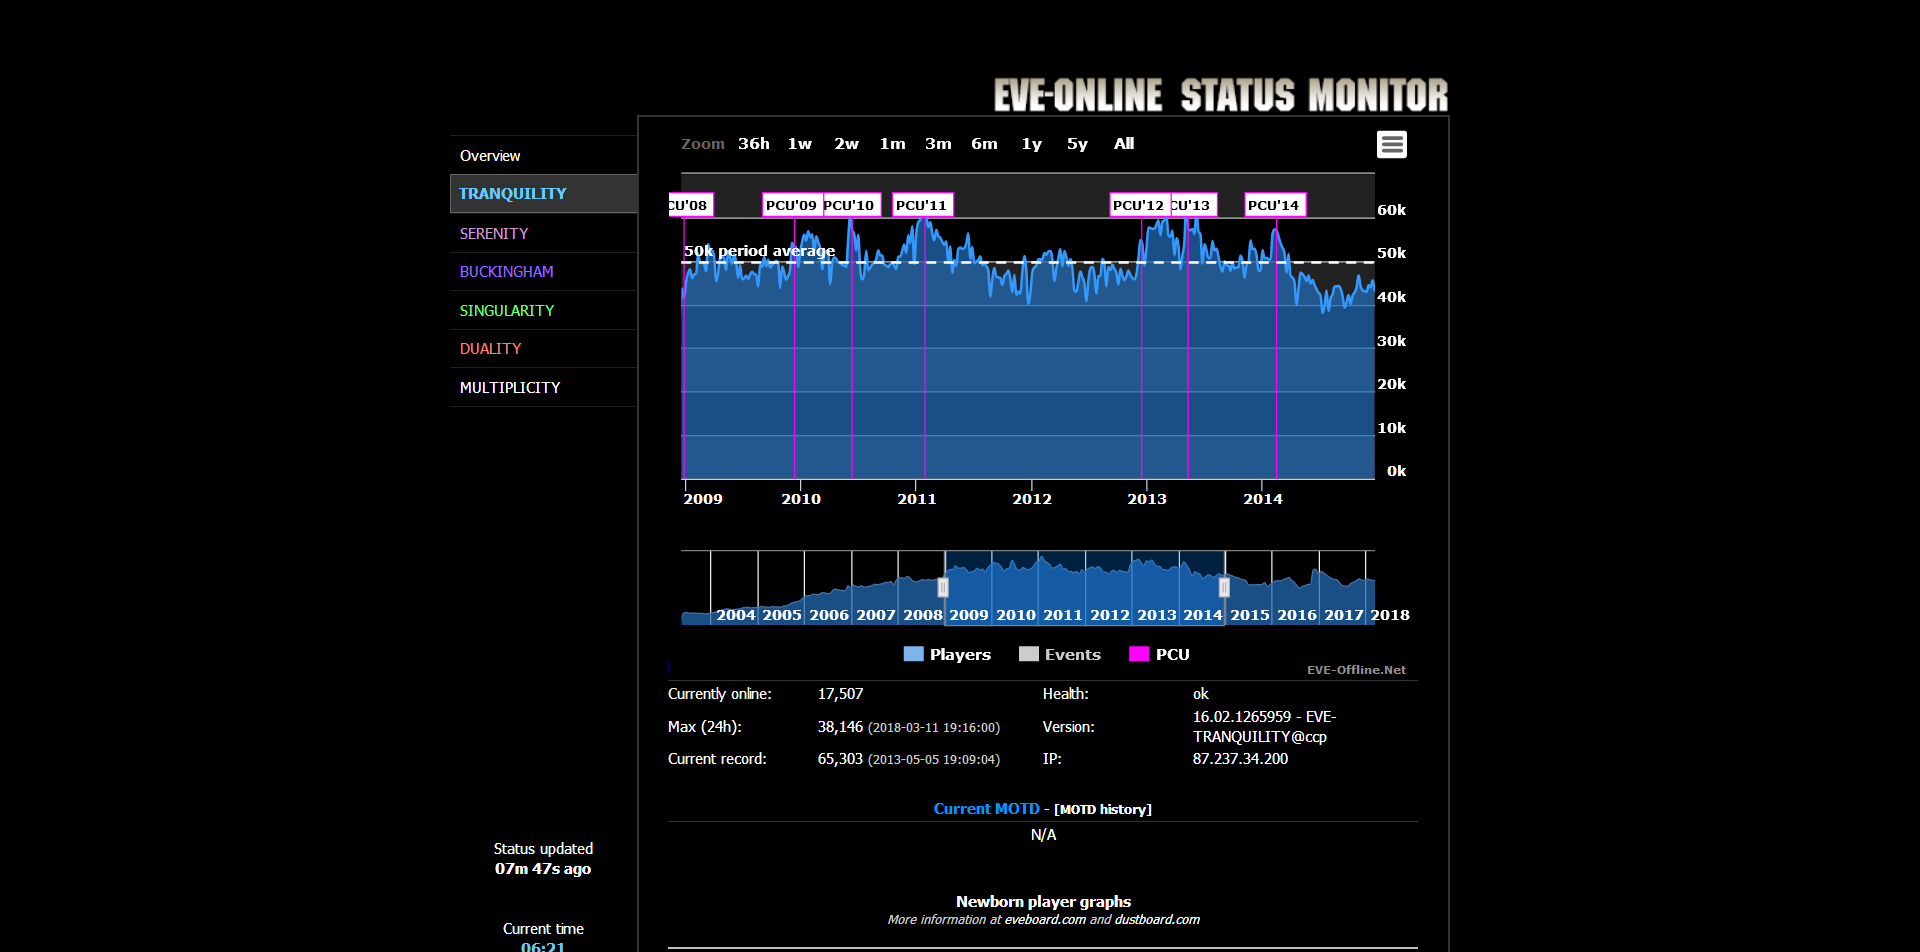Set chart zoom to 1w

pyautogui.click(x=800, y=144)
